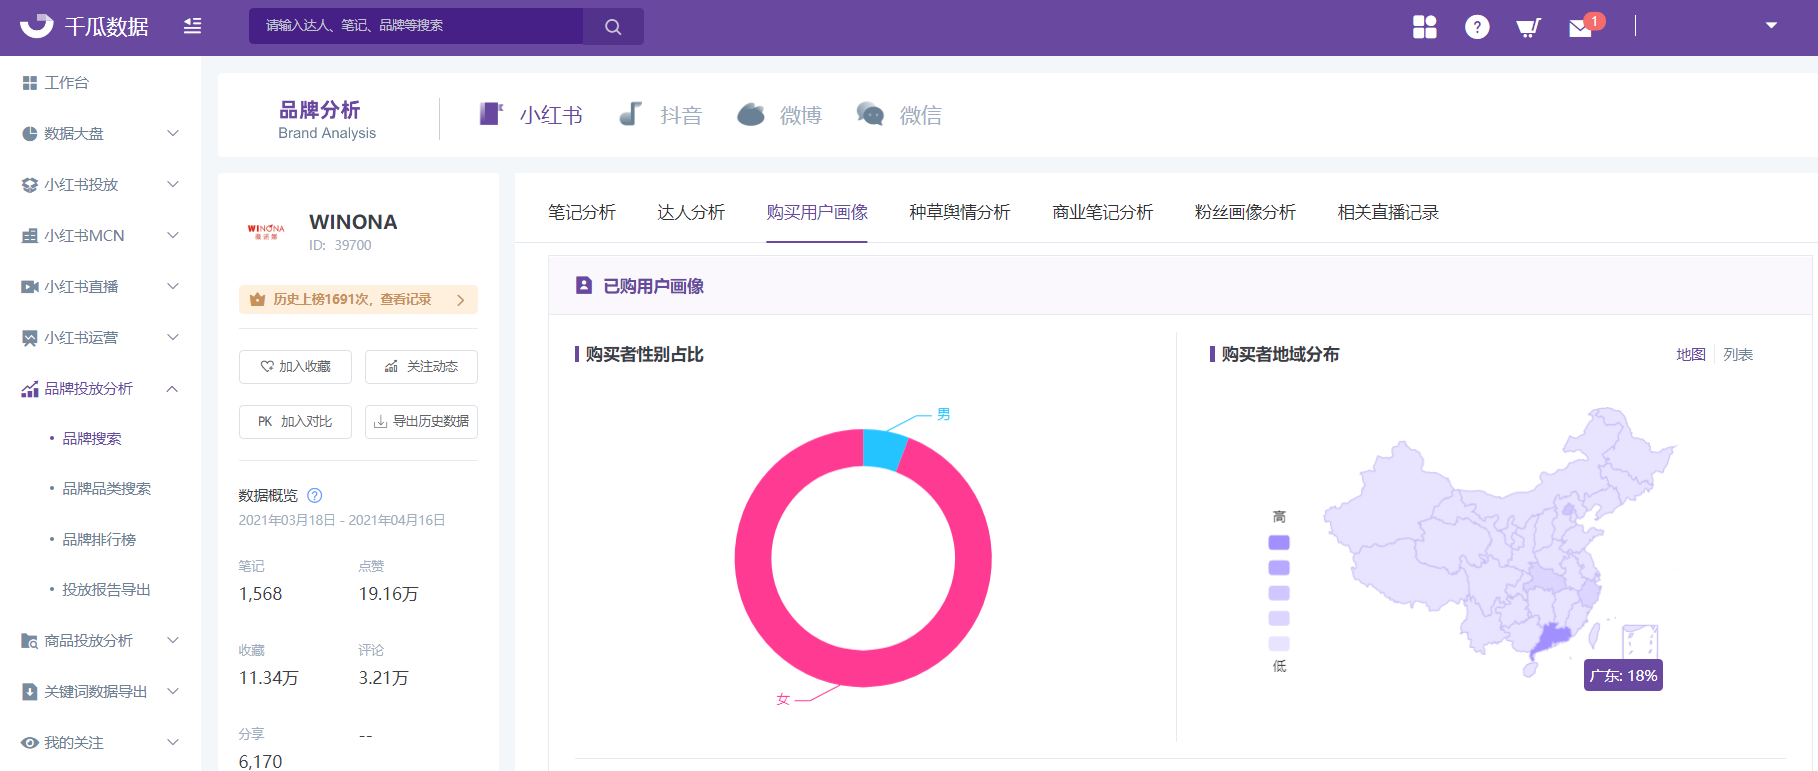Image resolution: width=1818 pixels, height=771 pixels.
Task: Open the apps grid icon in header
Action: point(1425,27)
